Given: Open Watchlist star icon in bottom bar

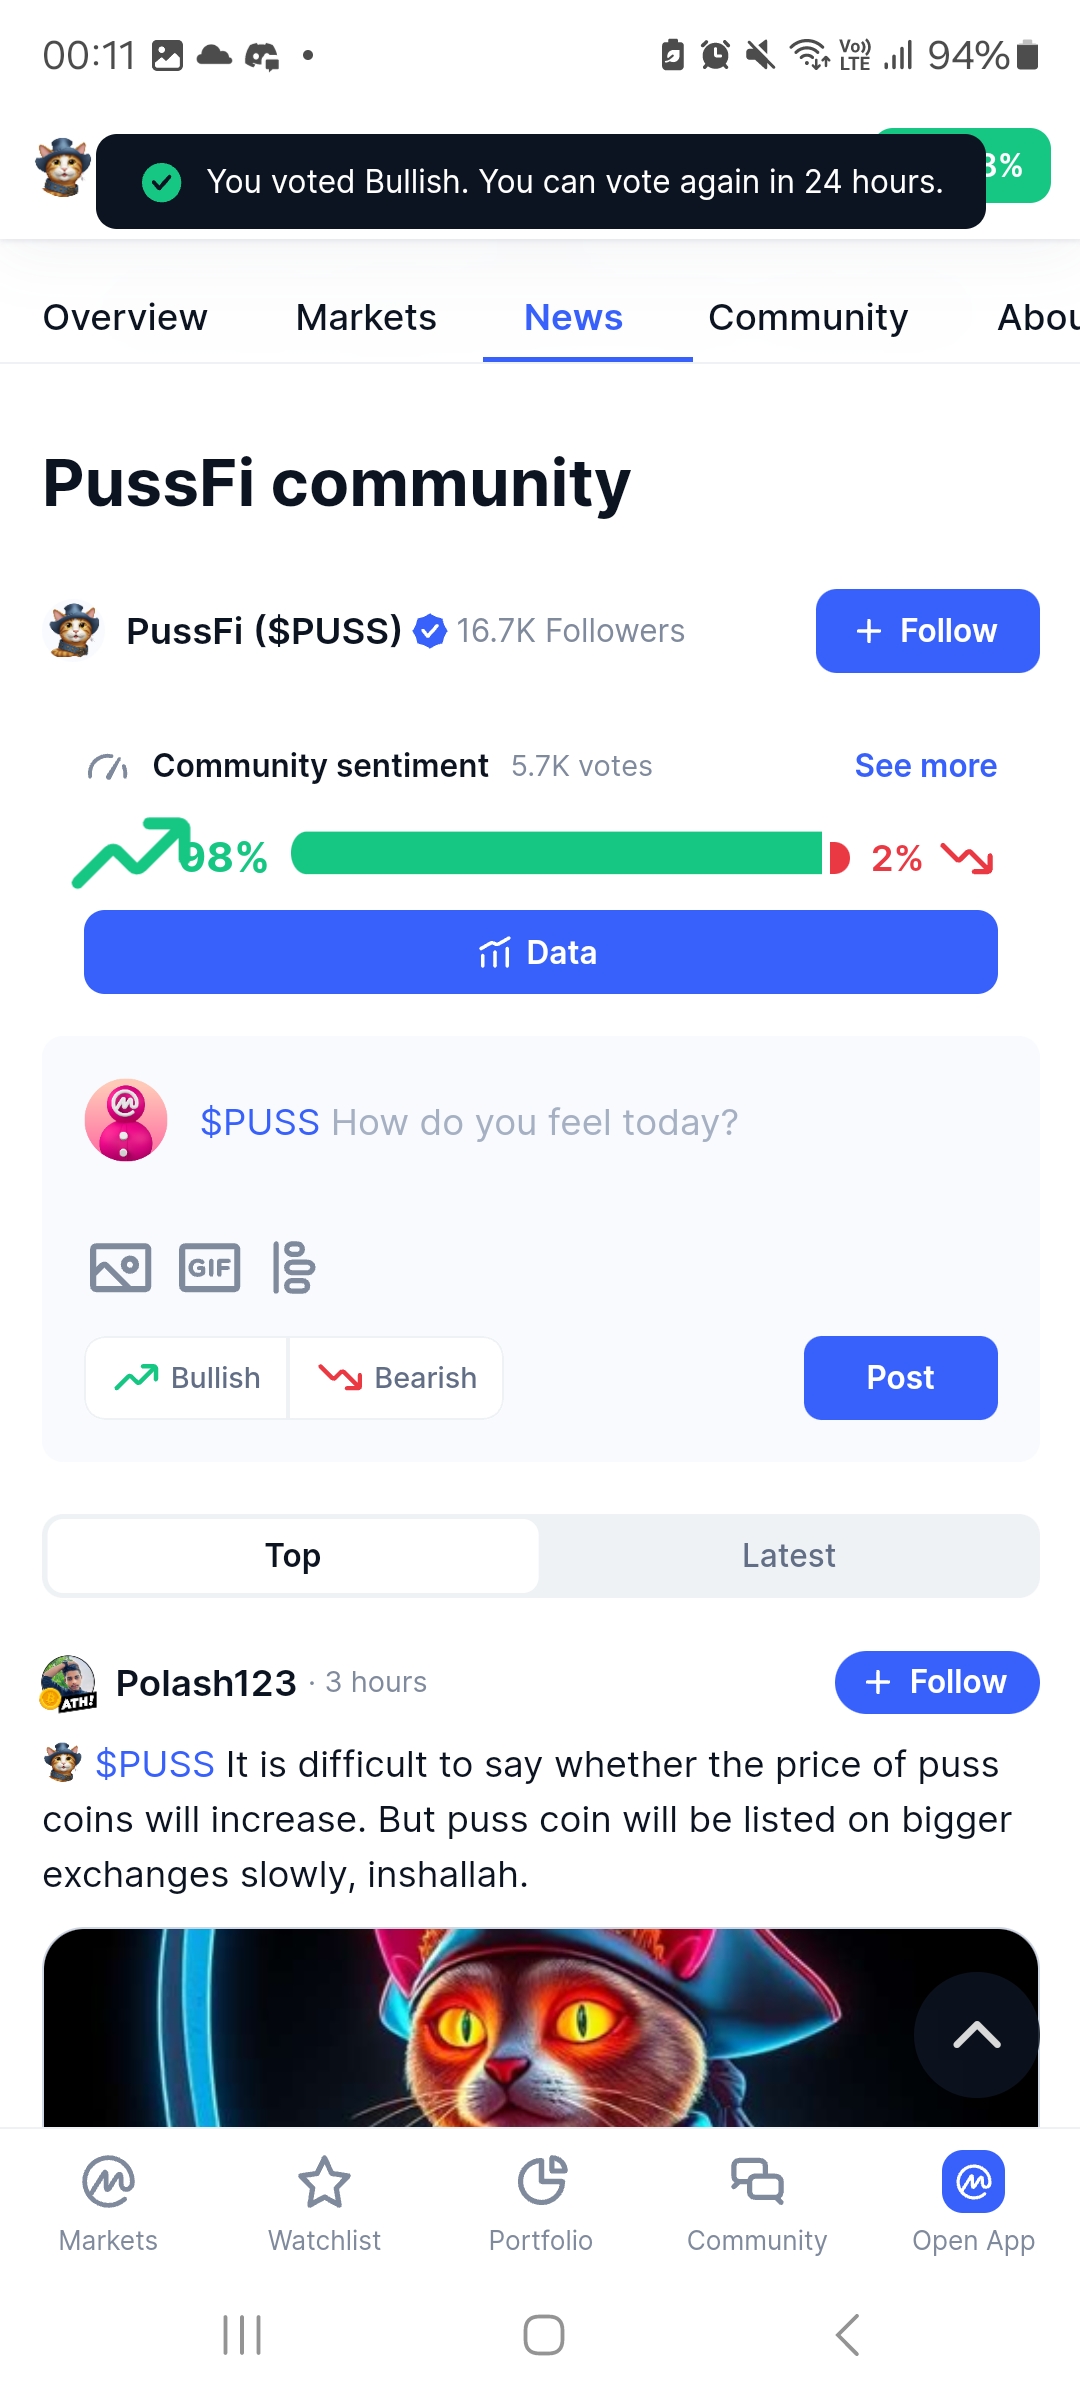Looking at the screenshot, I should pos(324,2182).
